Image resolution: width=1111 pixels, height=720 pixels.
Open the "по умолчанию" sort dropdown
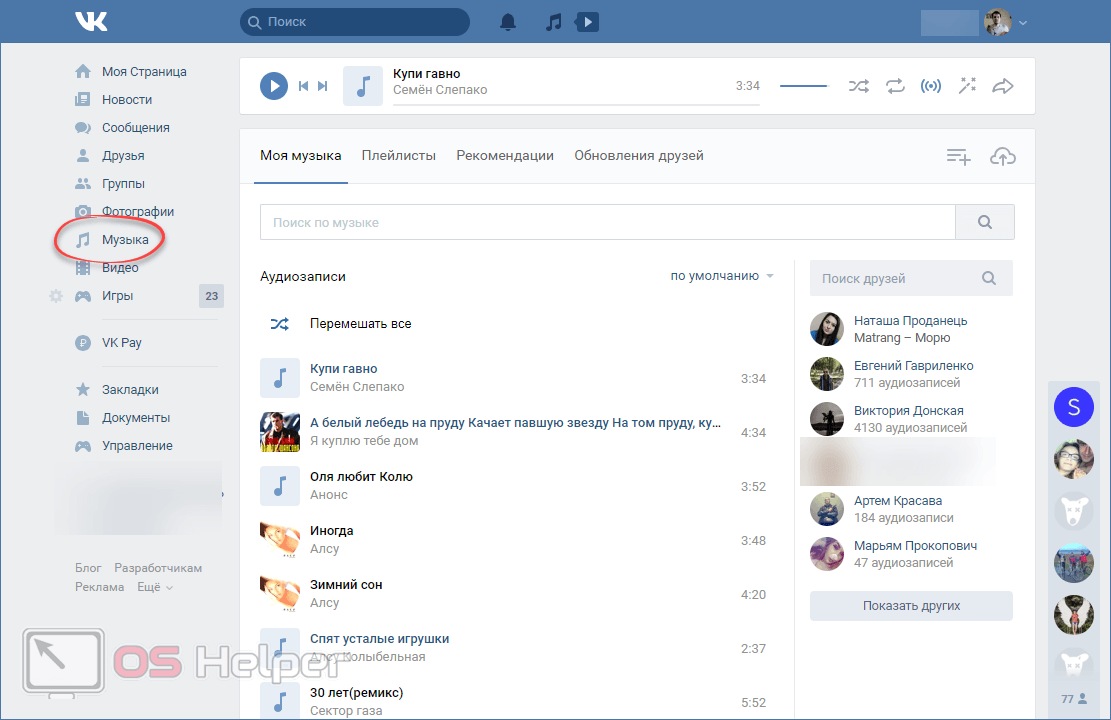coord(722,276)
